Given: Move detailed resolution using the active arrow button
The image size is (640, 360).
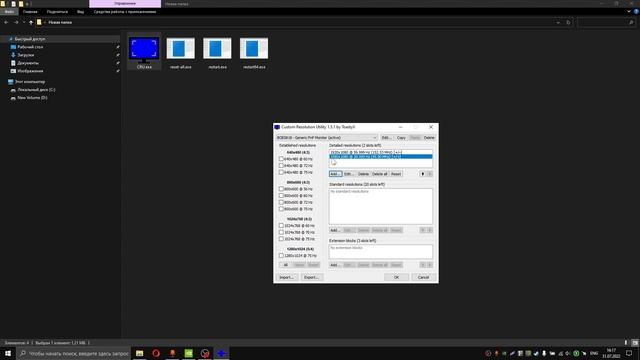Looking at the screenshot, I should [423, 174].
